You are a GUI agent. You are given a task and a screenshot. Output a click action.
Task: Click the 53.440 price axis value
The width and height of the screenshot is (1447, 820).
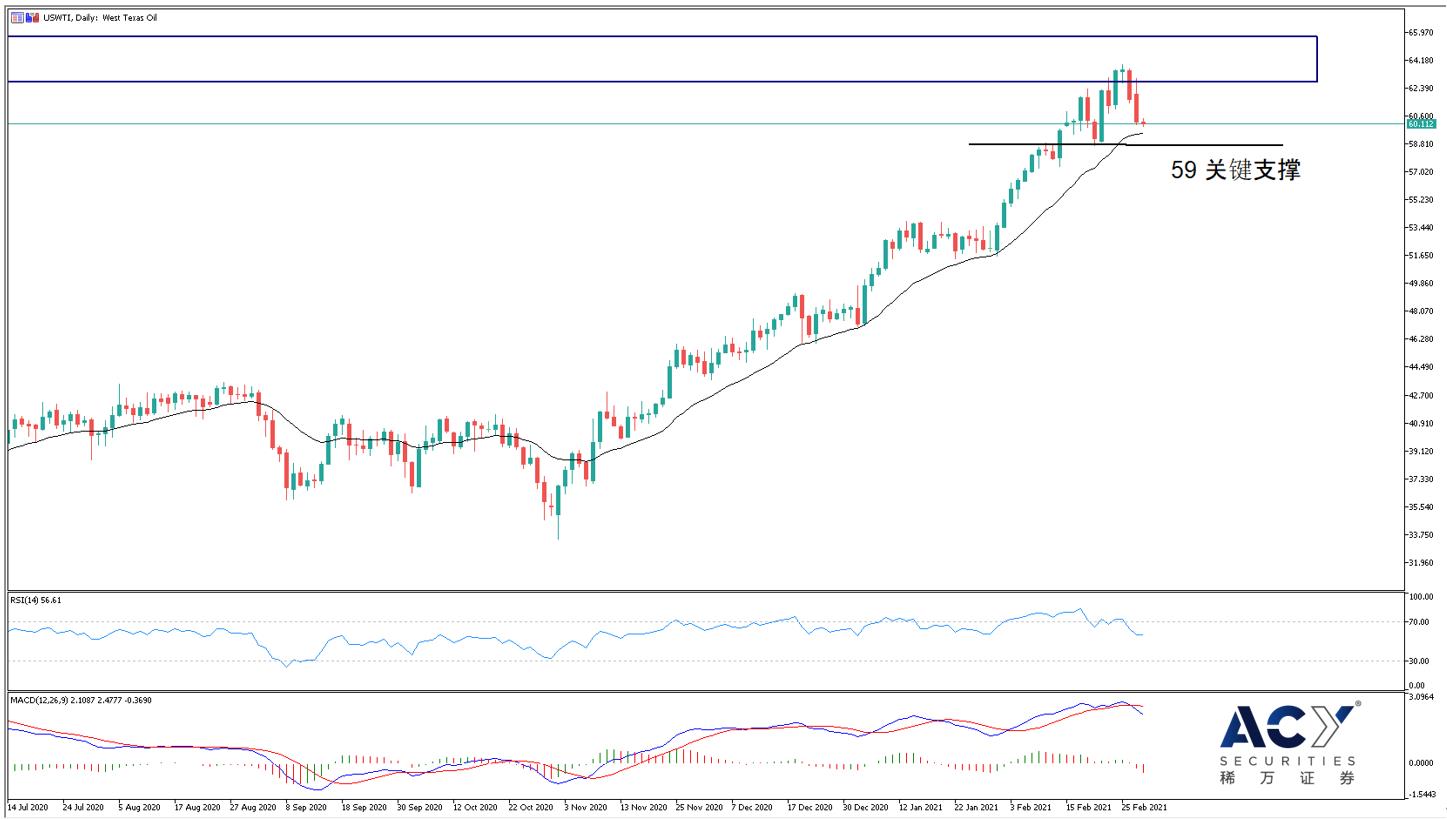pos(1422,228)
